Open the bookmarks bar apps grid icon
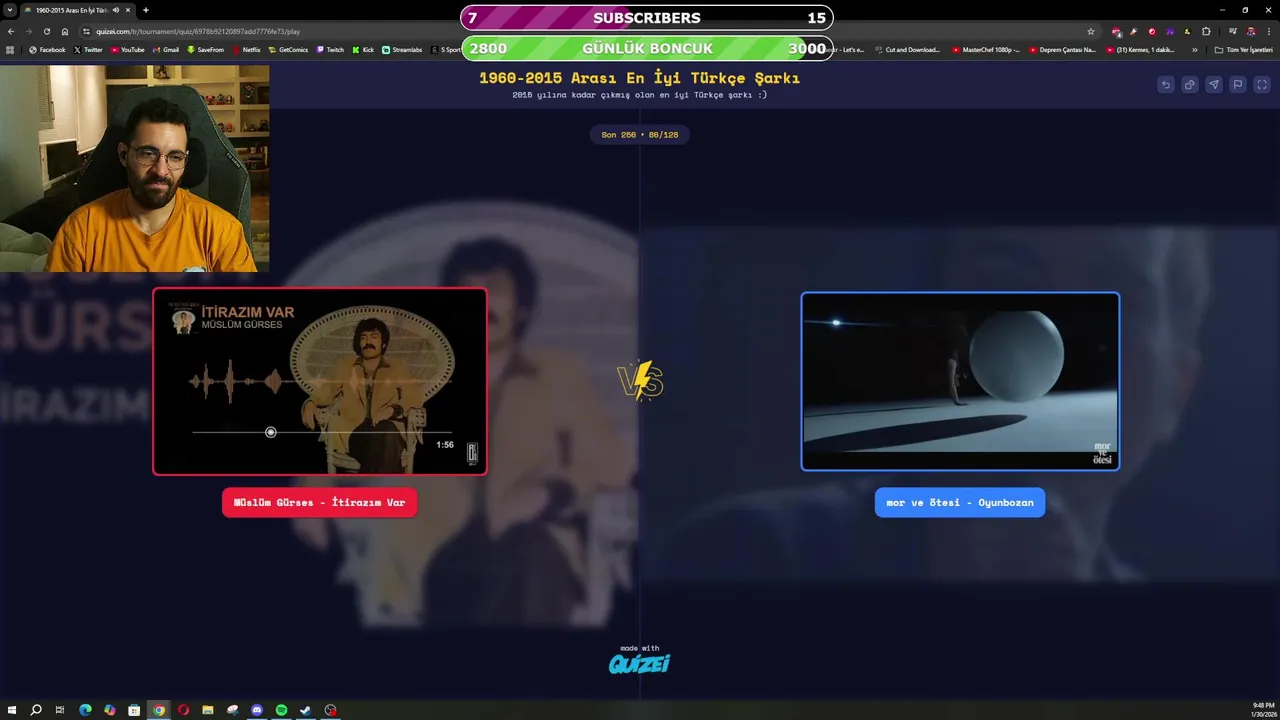This screenshot has width=1280, height=720. pos(10,50)
